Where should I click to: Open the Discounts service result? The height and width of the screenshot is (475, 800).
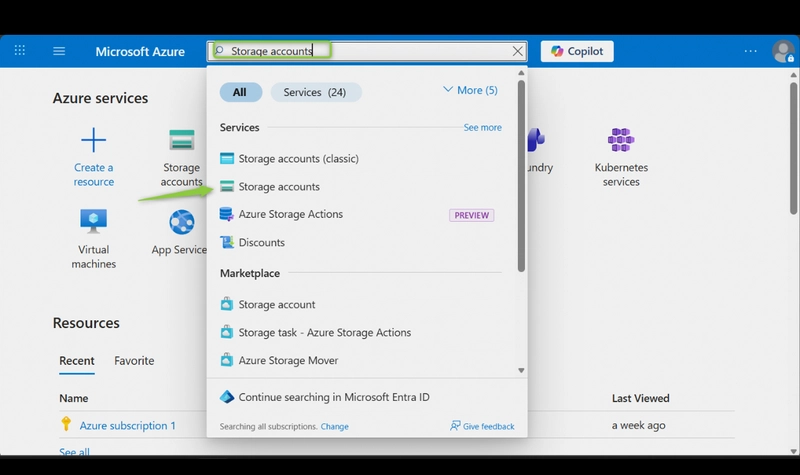click(261, 242)
